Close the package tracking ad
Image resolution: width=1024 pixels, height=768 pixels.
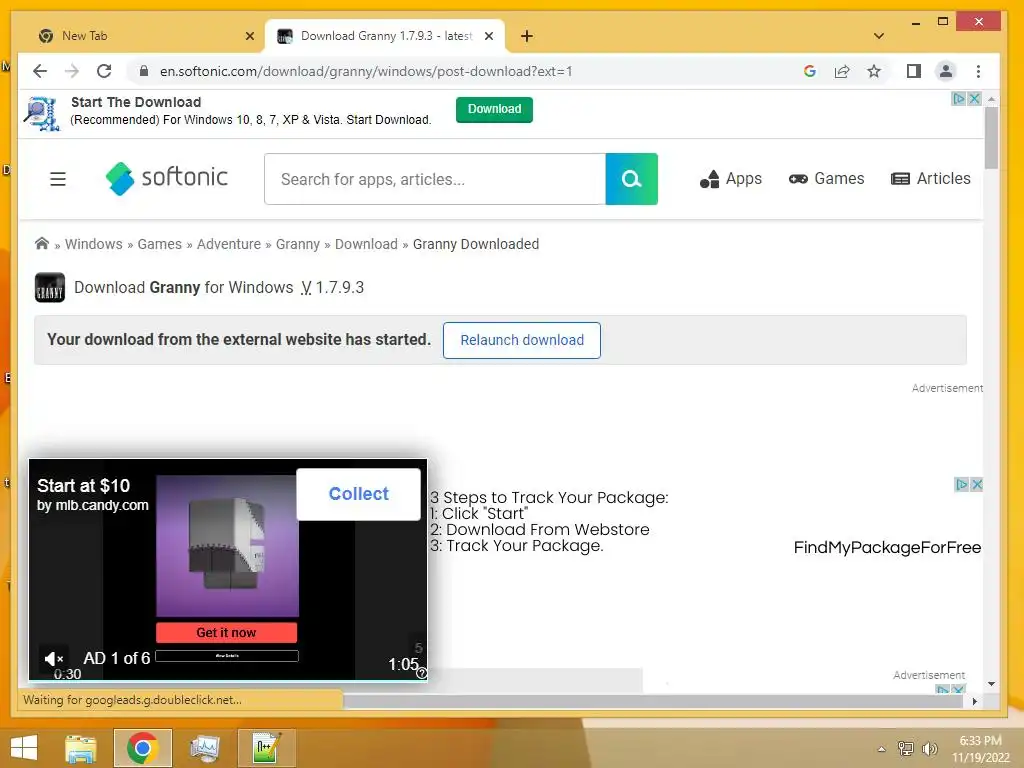[x=977, y=485]
